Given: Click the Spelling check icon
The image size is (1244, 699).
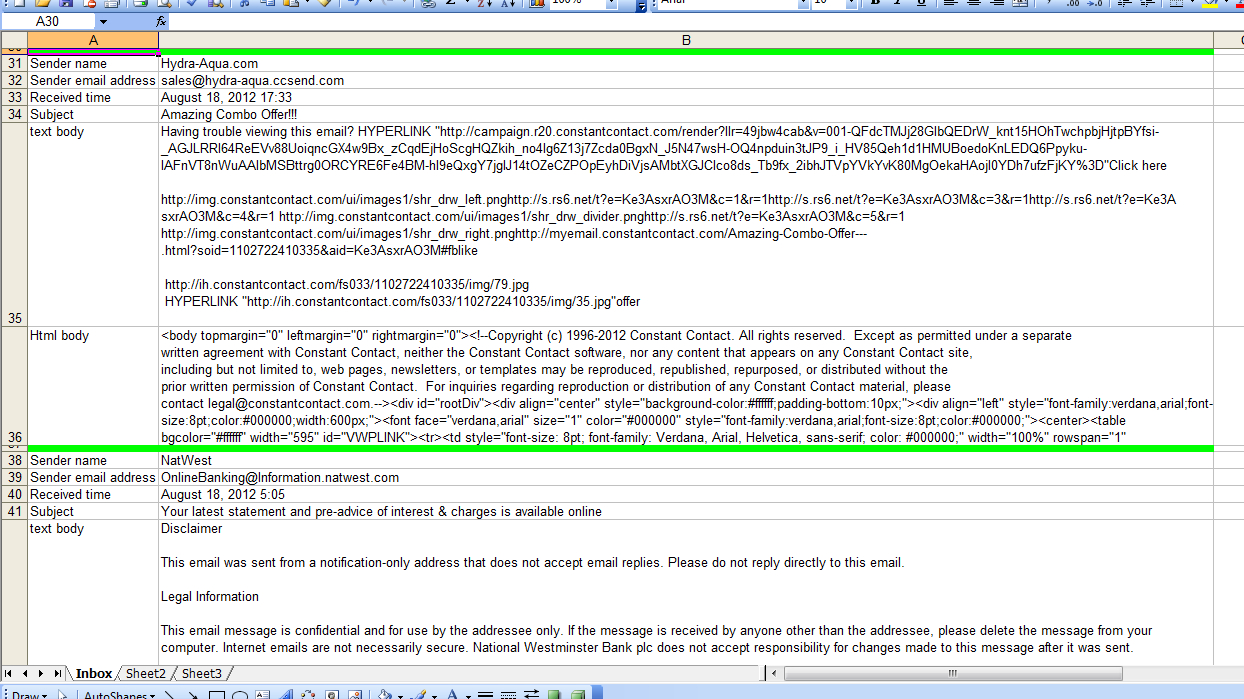Looking at the screenshot, I should [192, 5].
